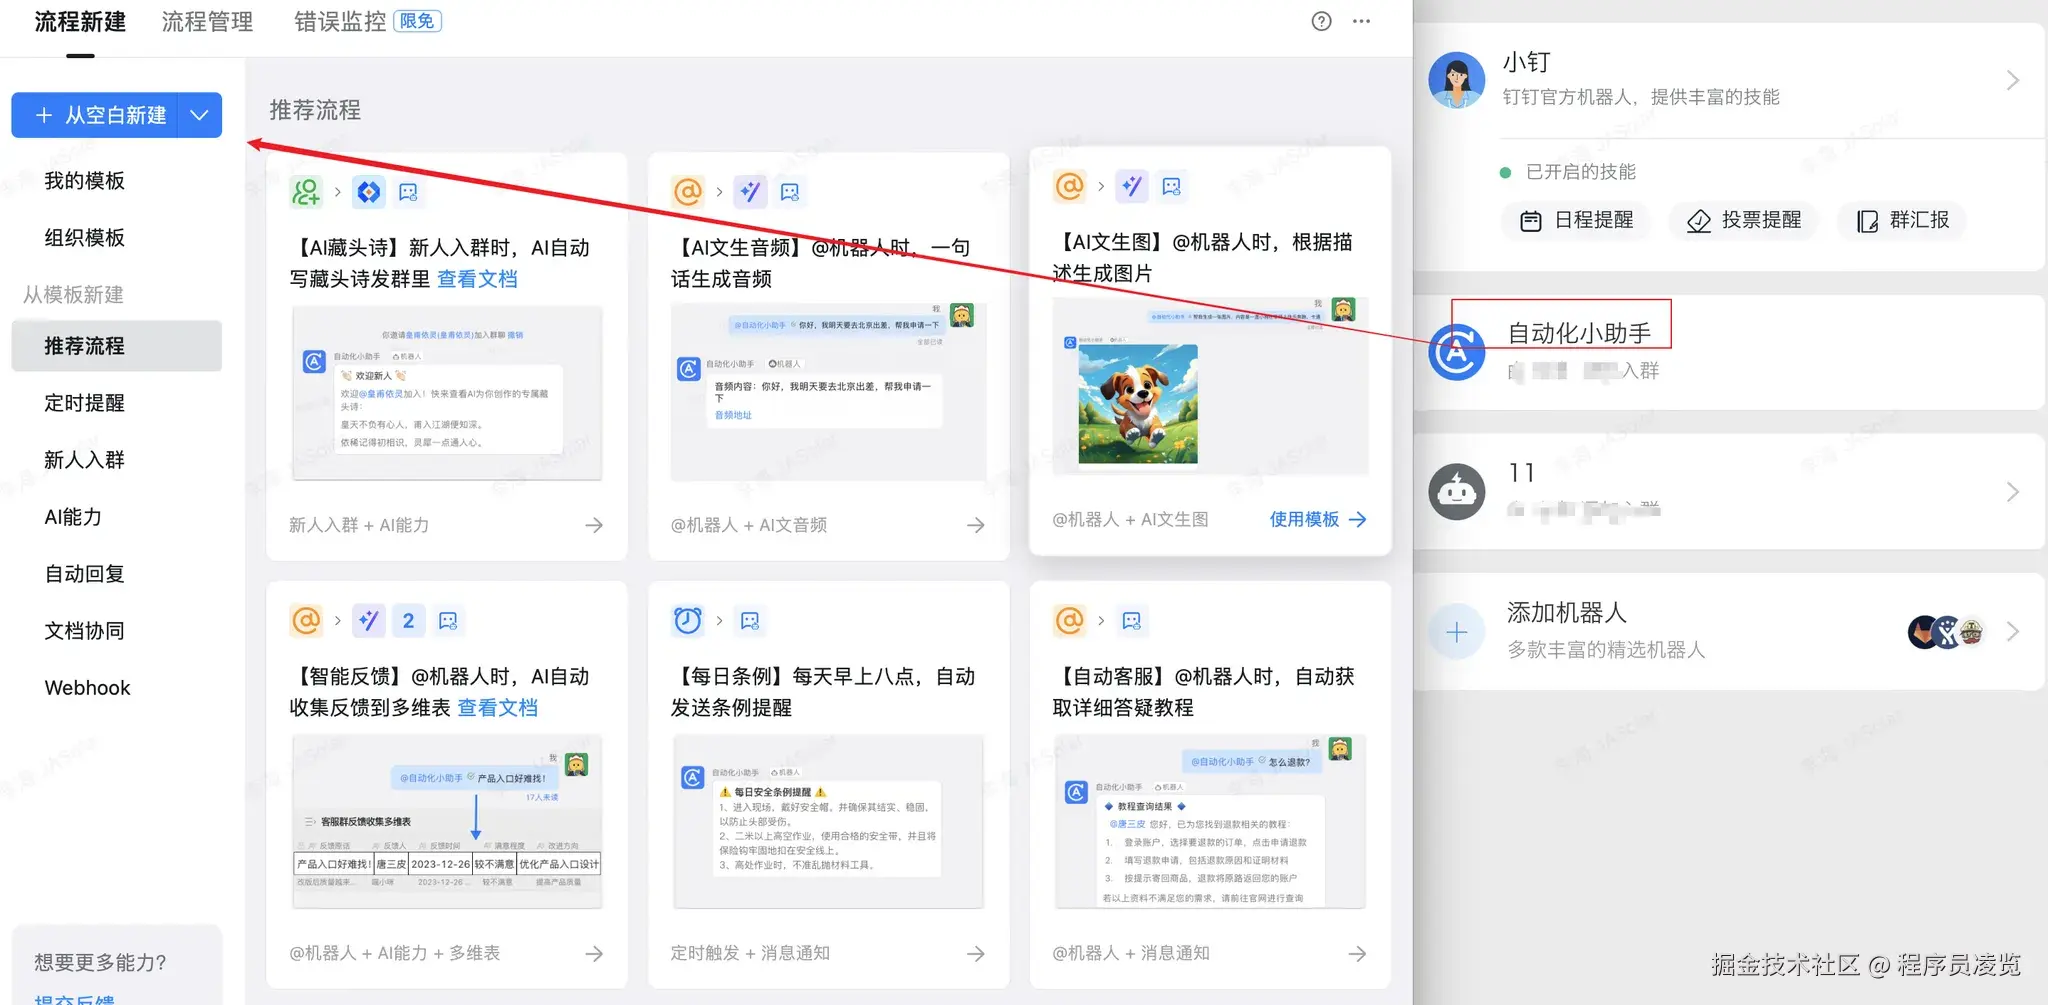Click the 新人入群 + AI能力 tag text

click(359, 525)
